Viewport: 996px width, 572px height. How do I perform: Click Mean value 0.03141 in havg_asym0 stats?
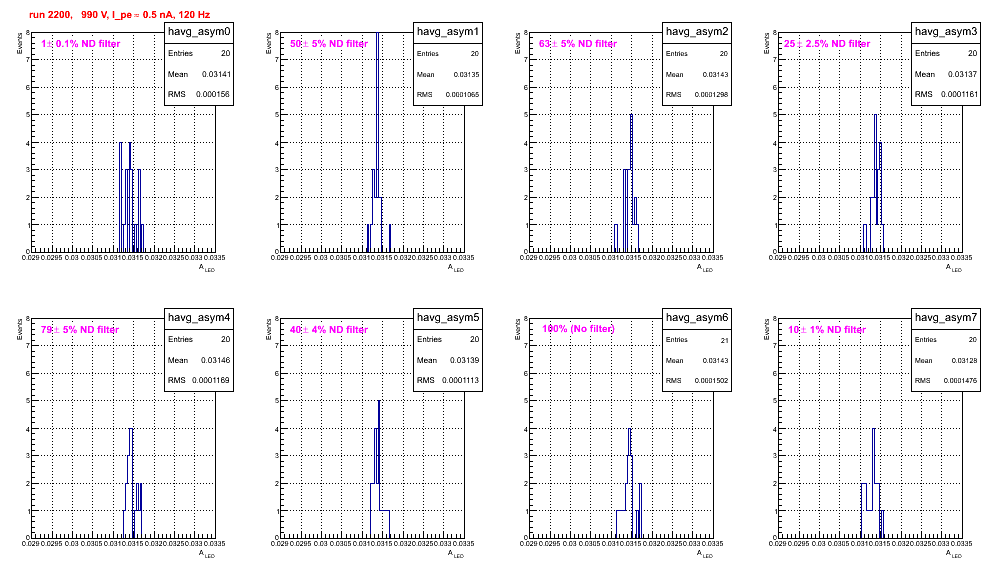(217, 74)
